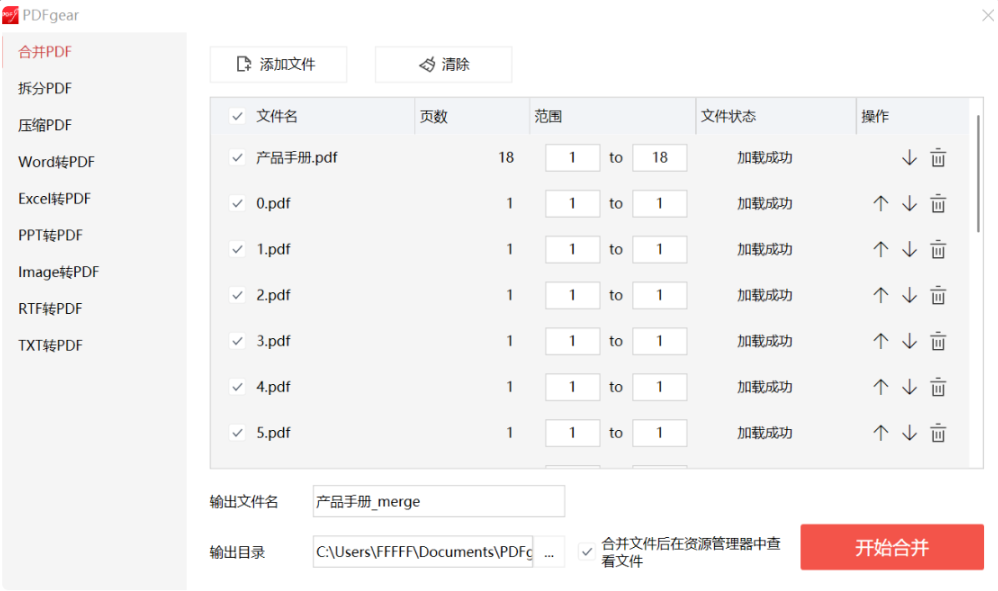This screenshot has width=998, height=591.
Task: Move 2.pdf up one position
Action: tap(880, 295)
